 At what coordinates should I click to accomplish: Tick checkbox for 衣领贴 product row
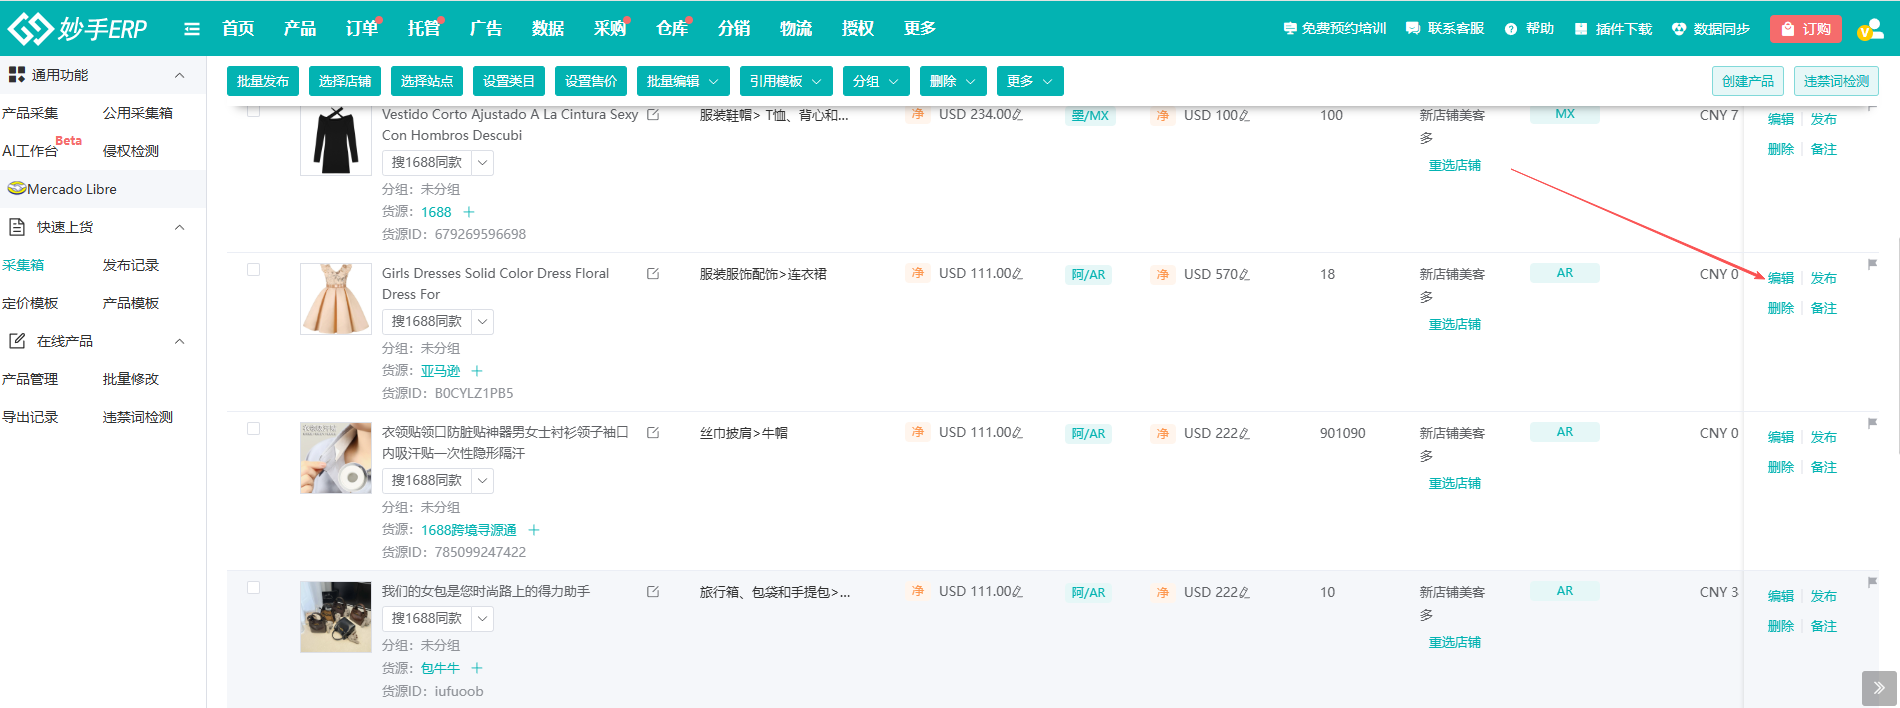(x=253, y=429)
